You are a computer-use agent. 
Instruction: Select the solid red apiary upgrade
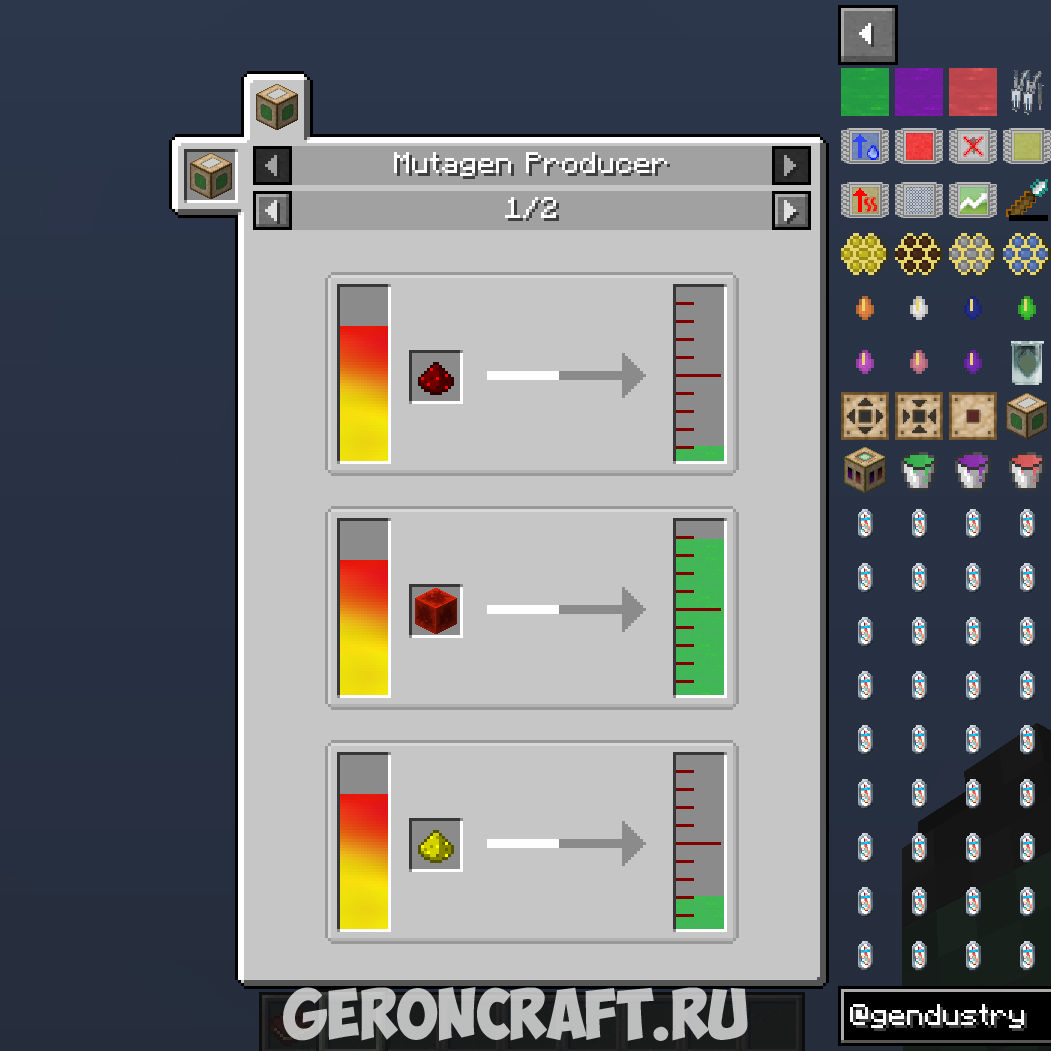(919, 146)
